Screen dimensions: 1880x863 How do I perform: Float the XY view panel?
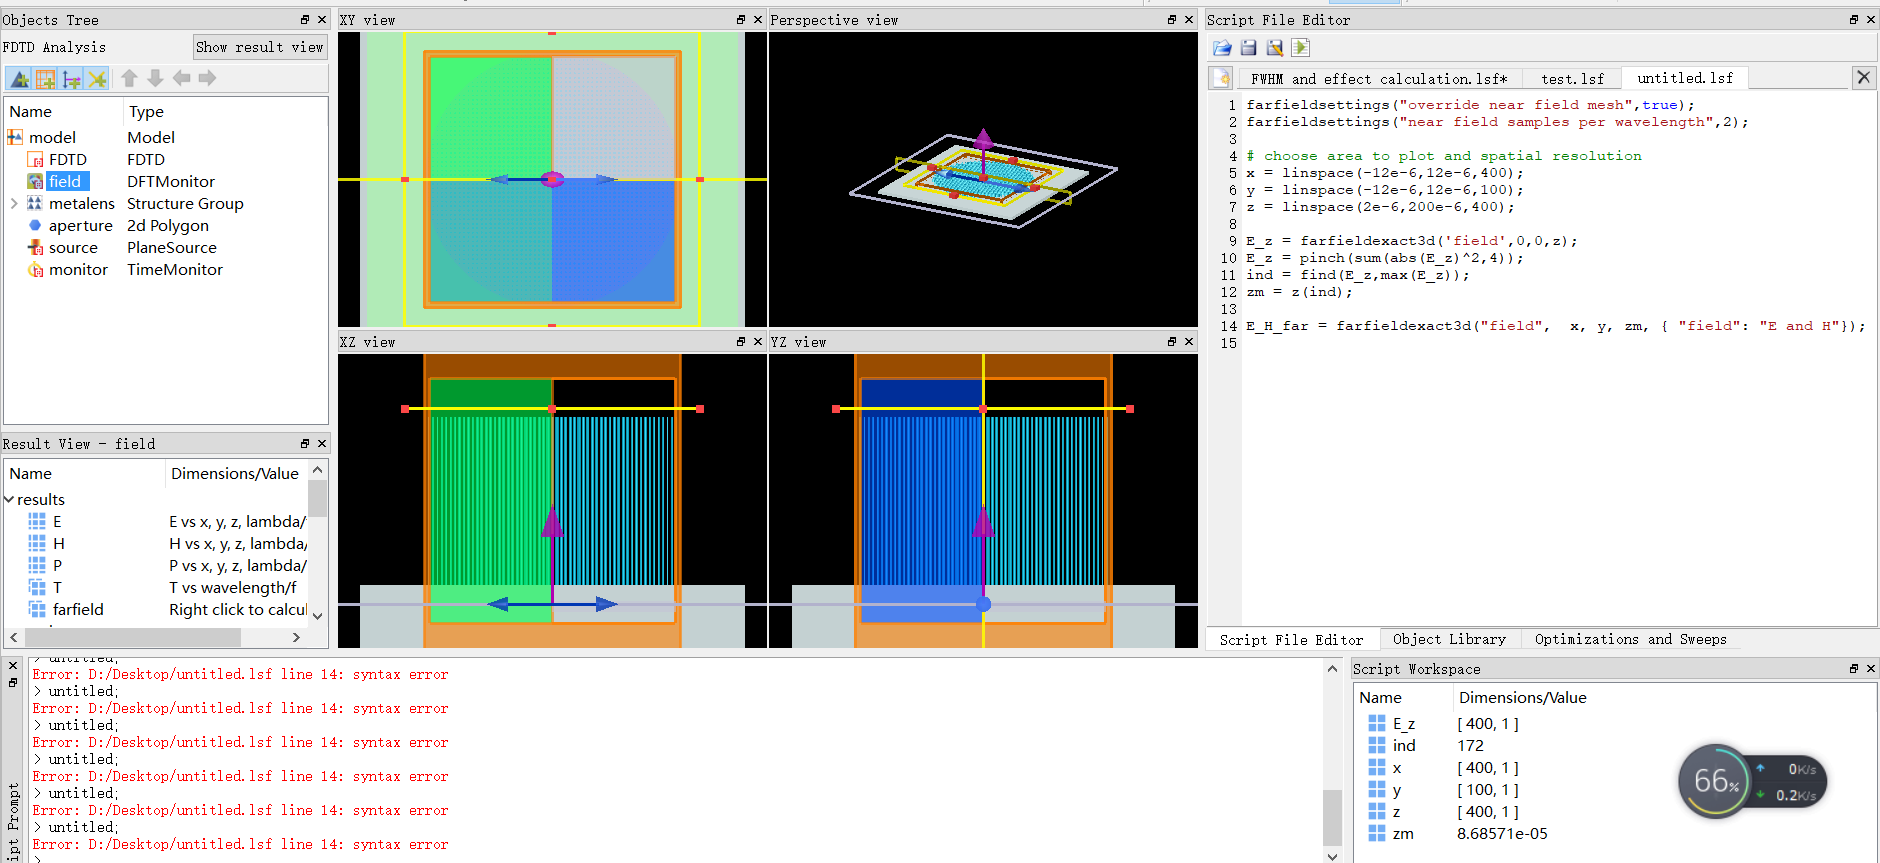pos(741,20)
